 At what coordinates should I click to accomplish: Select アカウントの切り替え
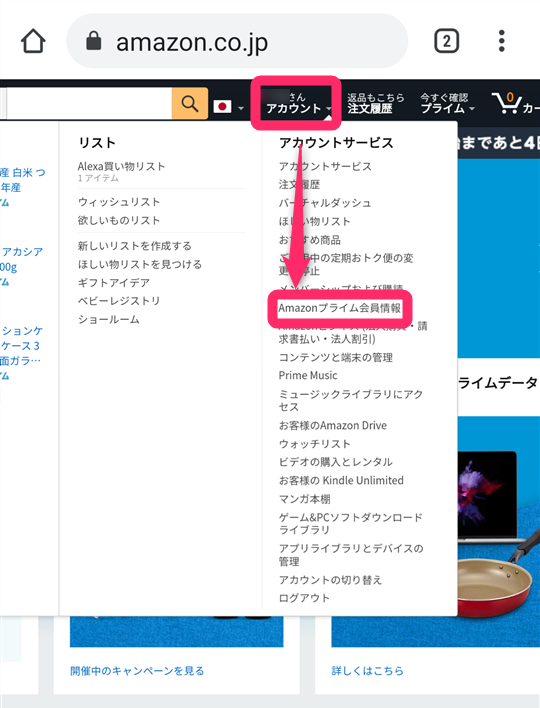coord(330,580)
